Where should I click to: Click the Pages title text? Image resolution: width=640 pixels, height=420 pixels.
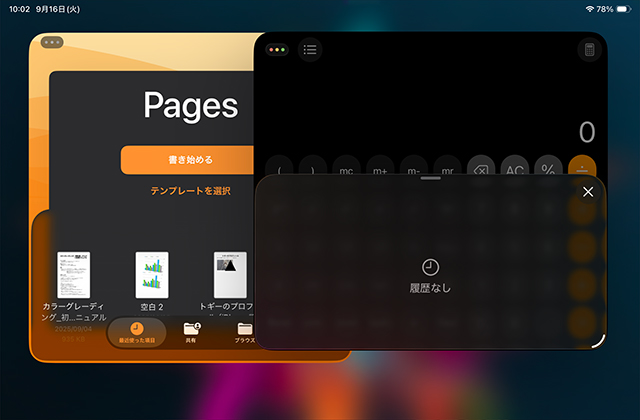[x=191, y=105]
